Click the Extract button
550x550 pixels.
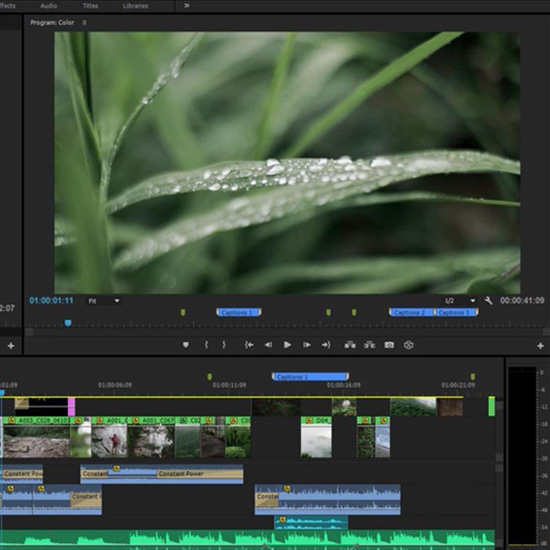tap(369, 345)
